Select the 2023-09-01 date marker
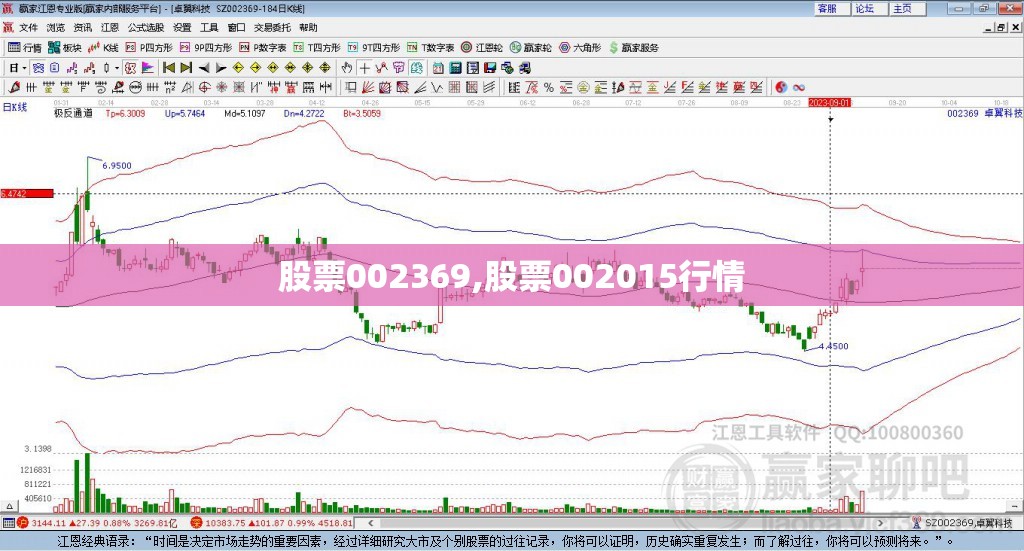This screenshot has width=1024, height=551. tap(829, 102)
